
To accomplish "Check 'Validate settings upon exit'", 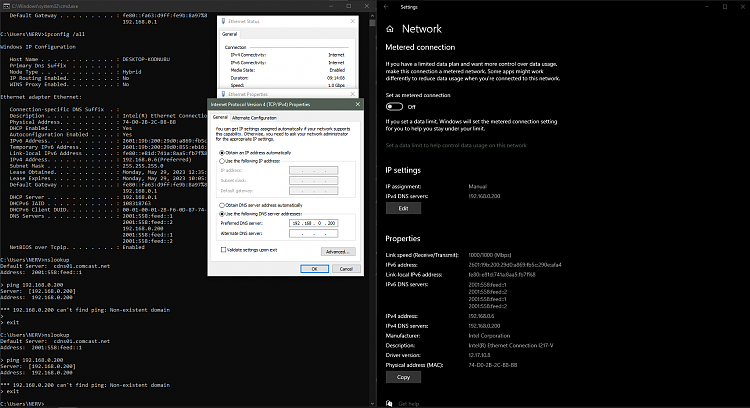I will (223, 250).
